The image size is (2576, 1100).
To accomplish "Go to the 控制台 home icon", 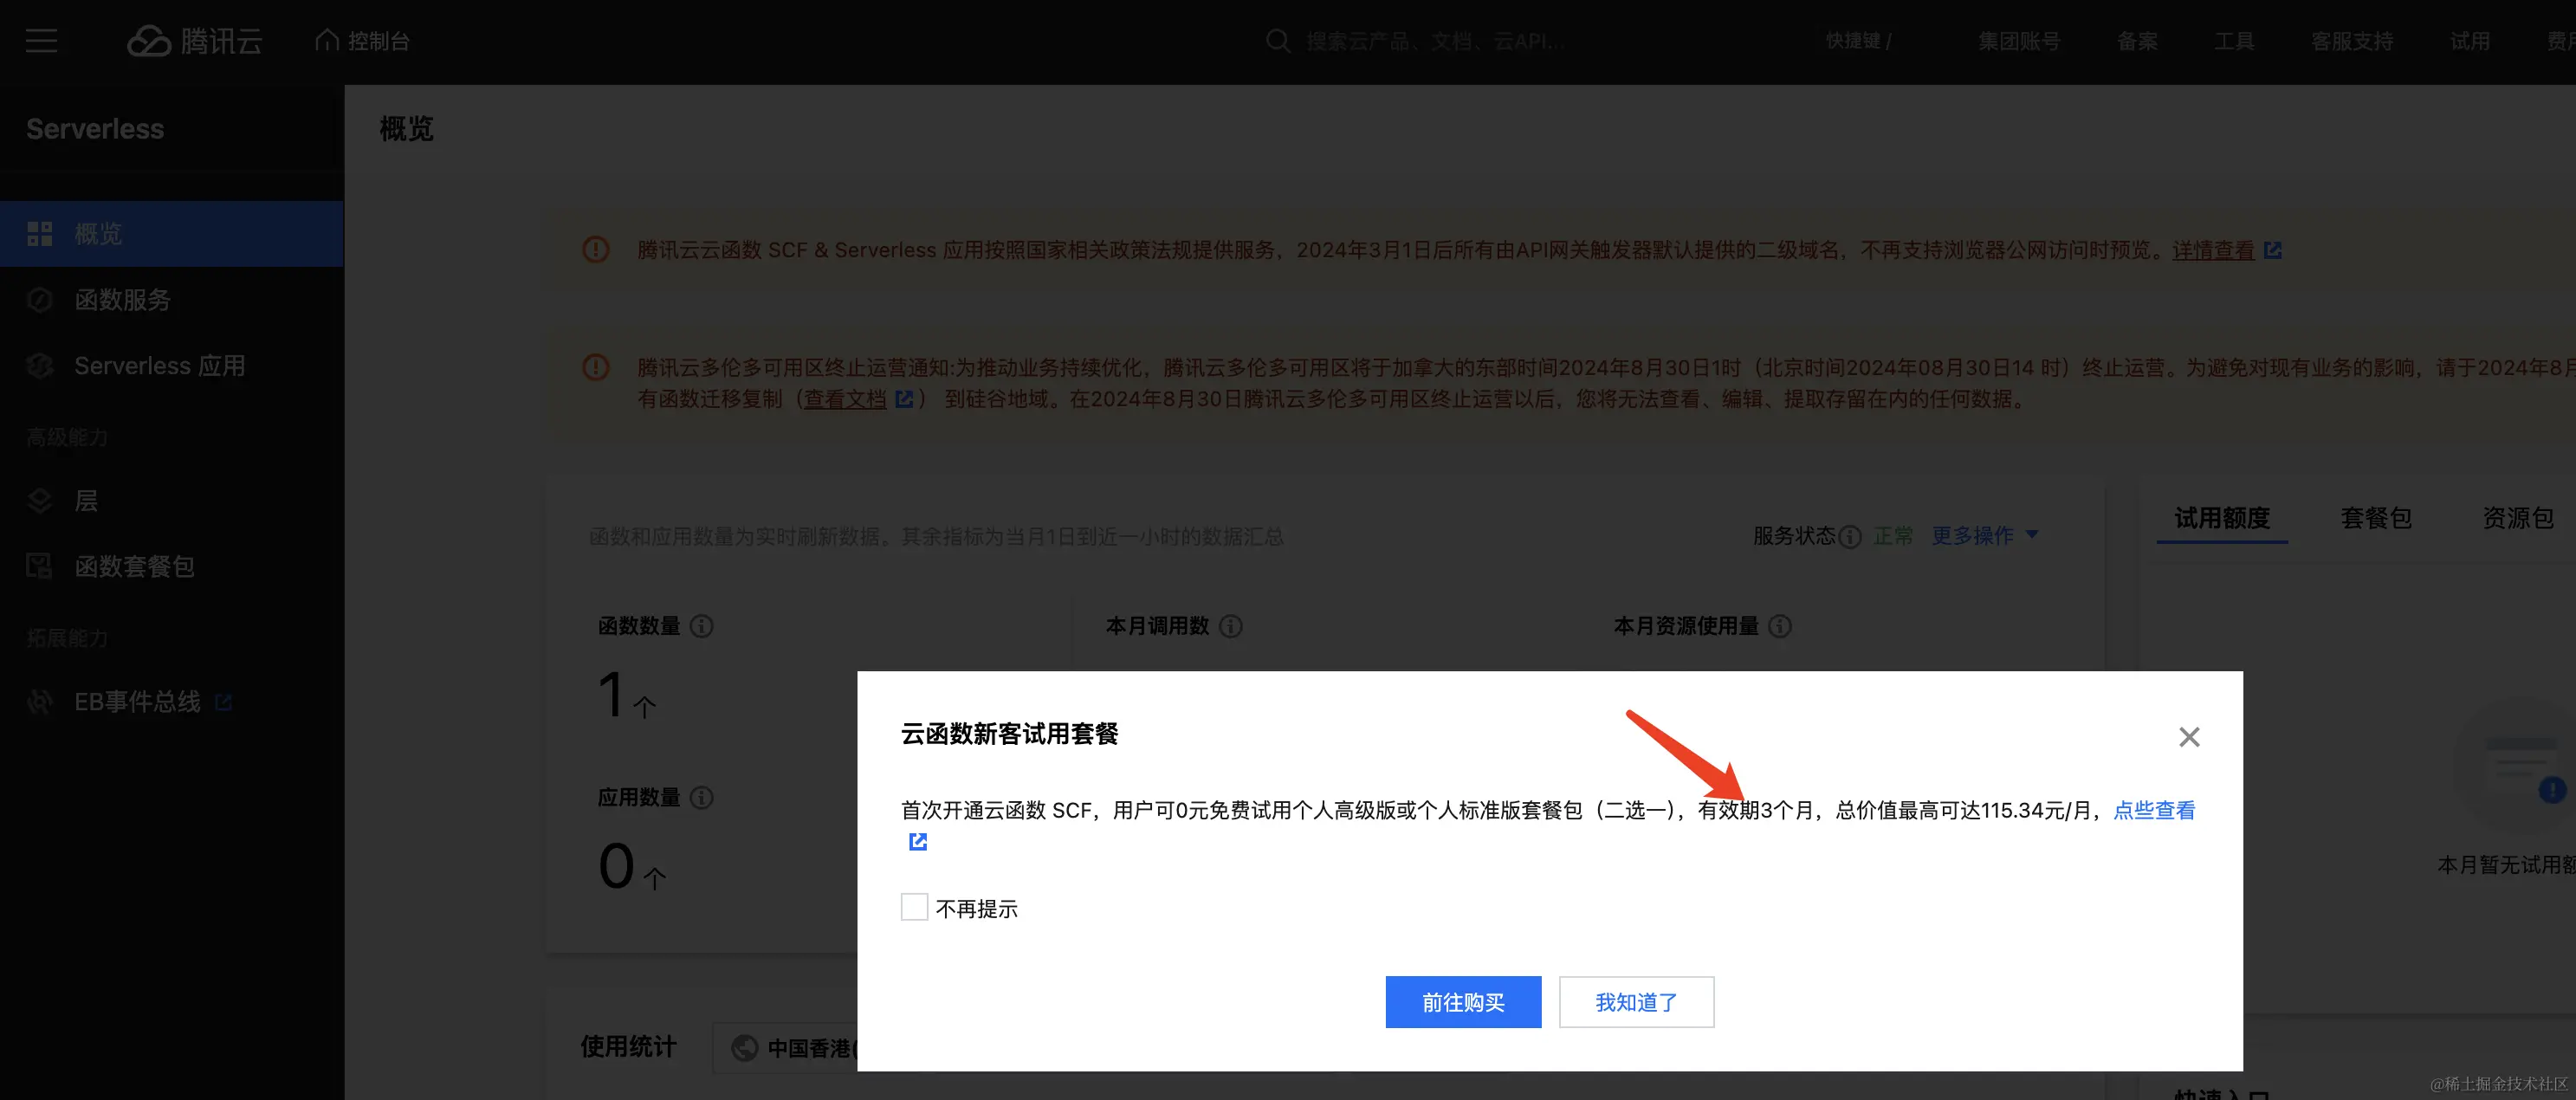I will 326,40.
